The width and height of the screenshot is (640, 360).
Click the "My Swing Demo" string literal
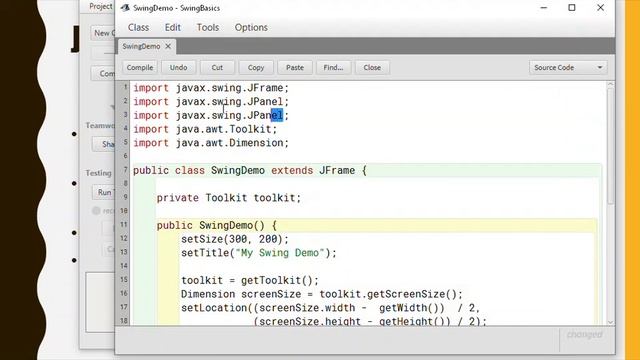[x=280, y=253]
